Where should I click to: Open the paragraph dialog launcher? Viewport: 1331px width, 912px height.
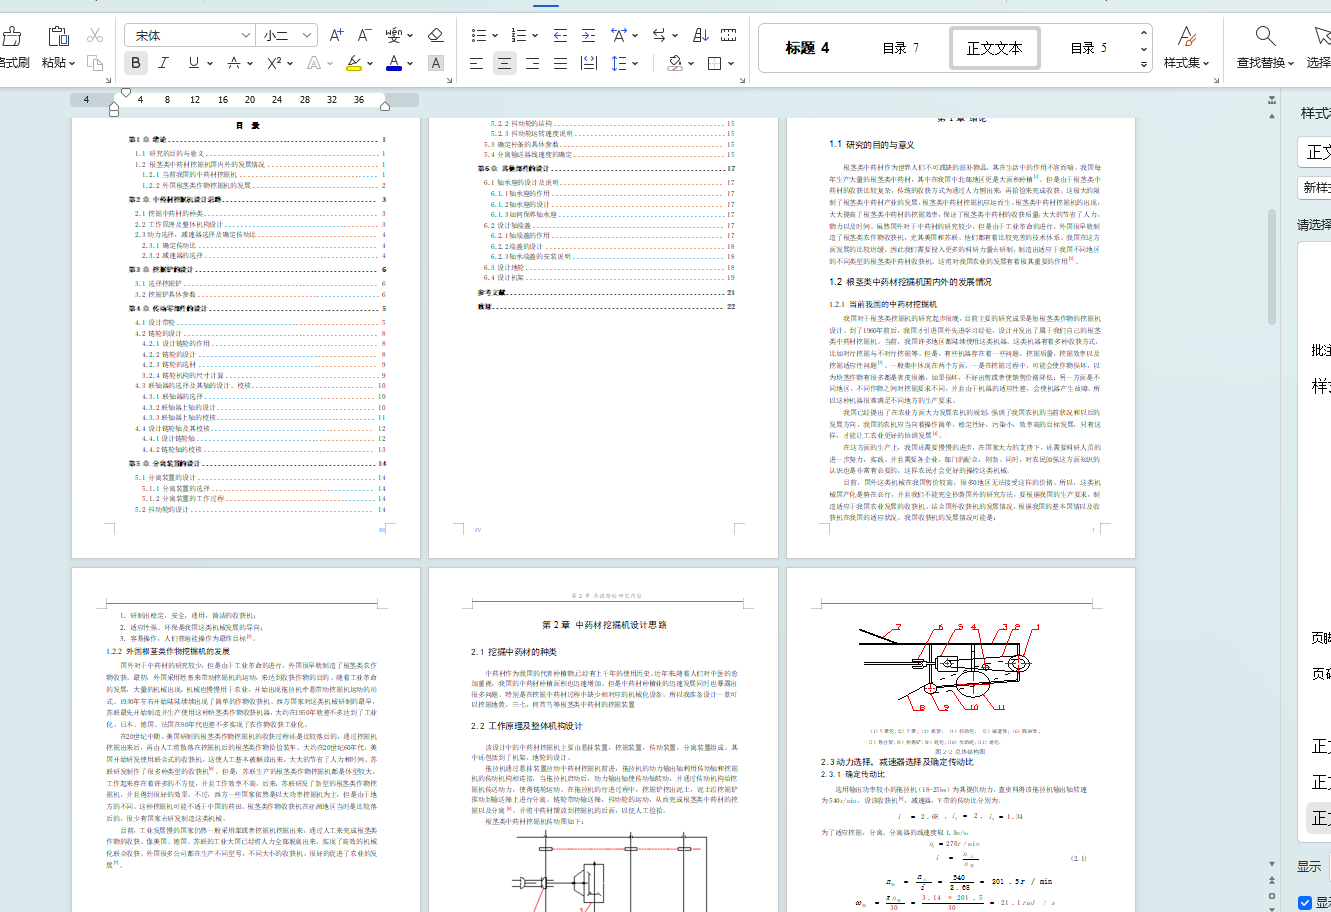743,78
